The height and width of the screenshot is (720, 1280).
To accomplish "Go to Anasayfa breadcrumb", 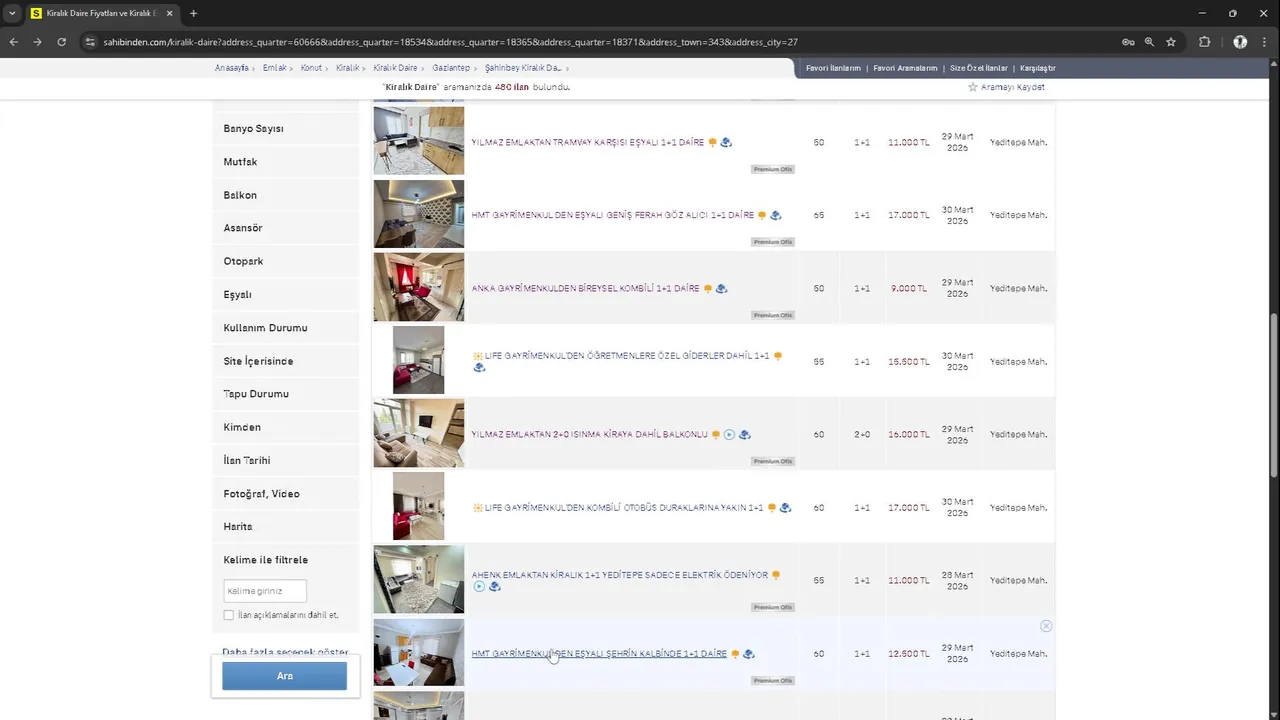I will [x=231, y=68].
